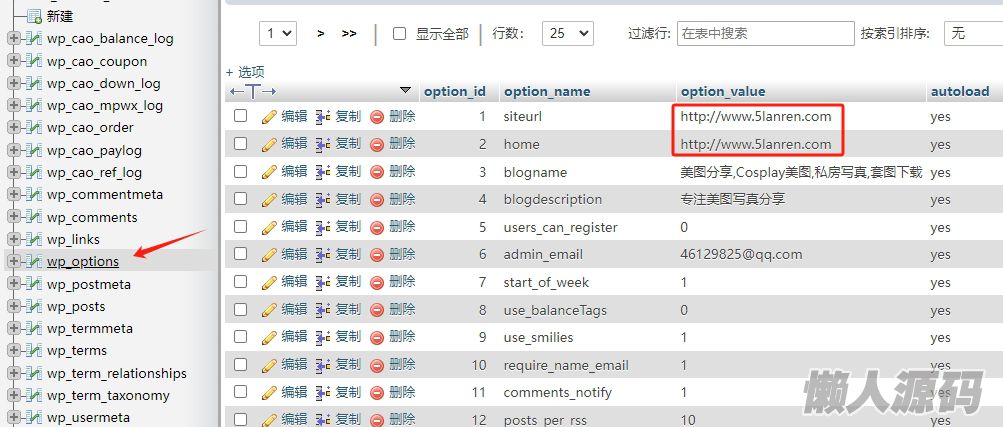The width and height of the screenshot is (1003, 427).
Task: Open the sort arrow dropdown beside option_id header
Action: (404, 90)
